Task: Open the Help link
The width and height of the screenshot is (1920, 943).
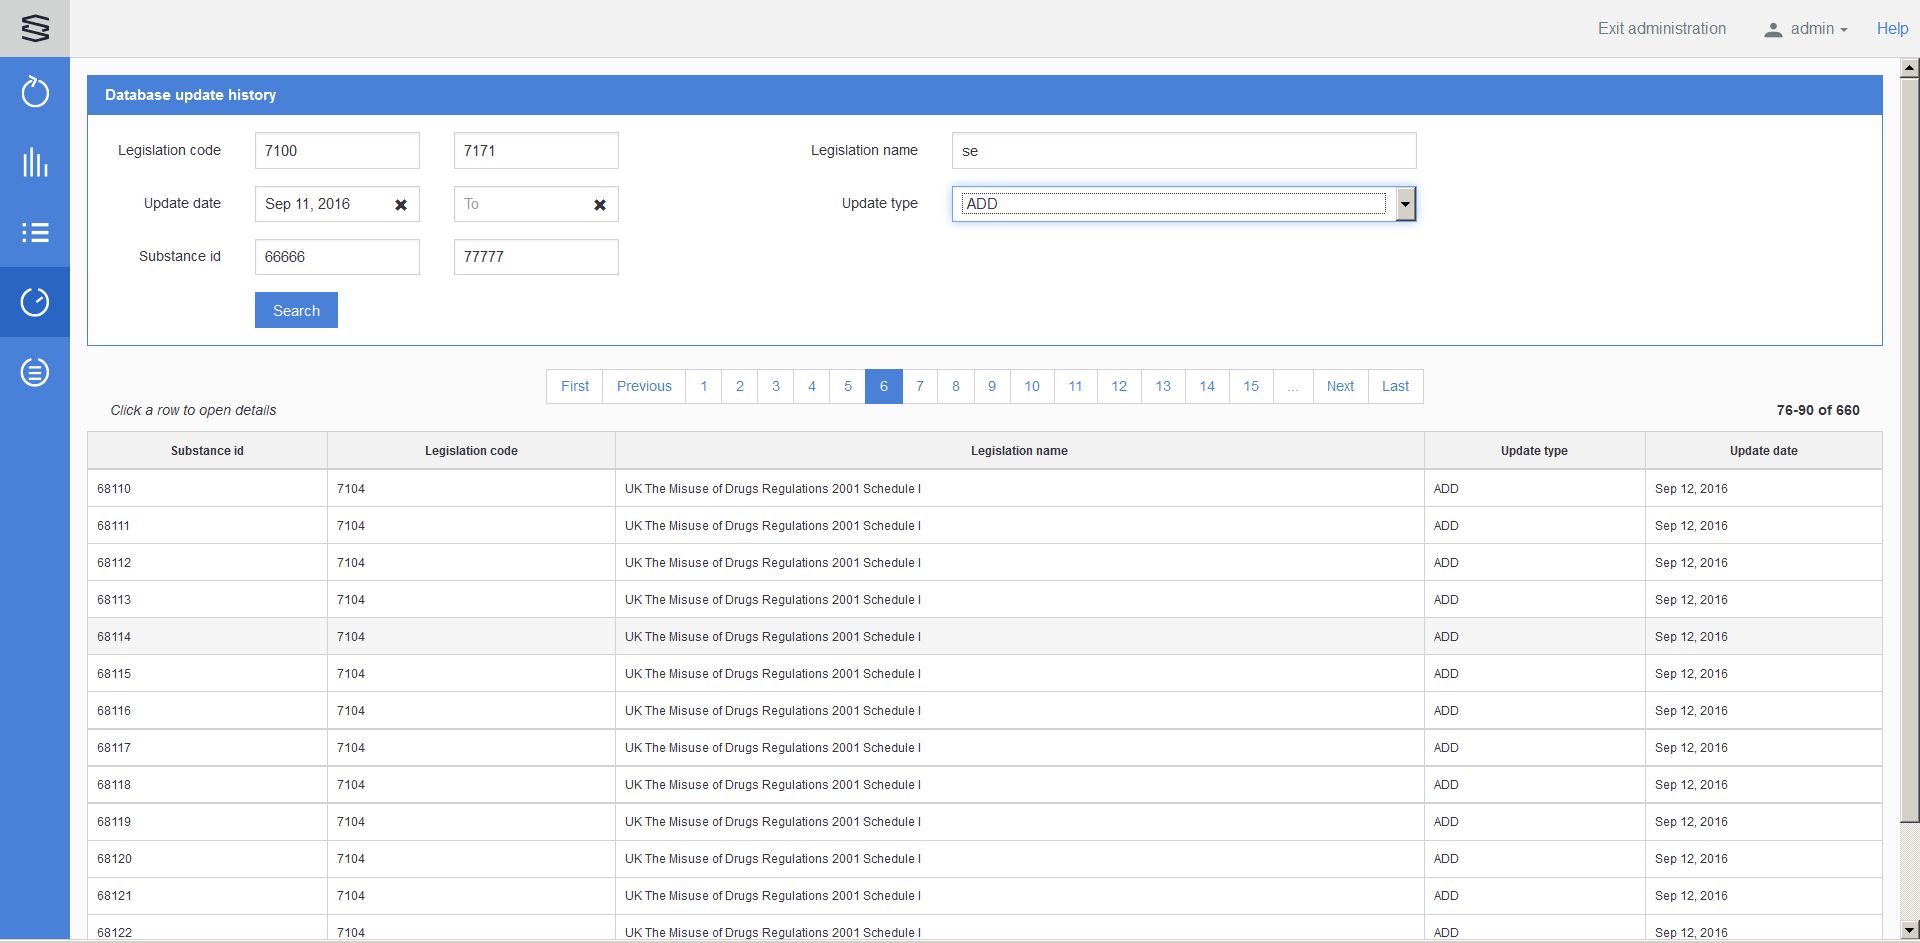Action: point(1891,29)
